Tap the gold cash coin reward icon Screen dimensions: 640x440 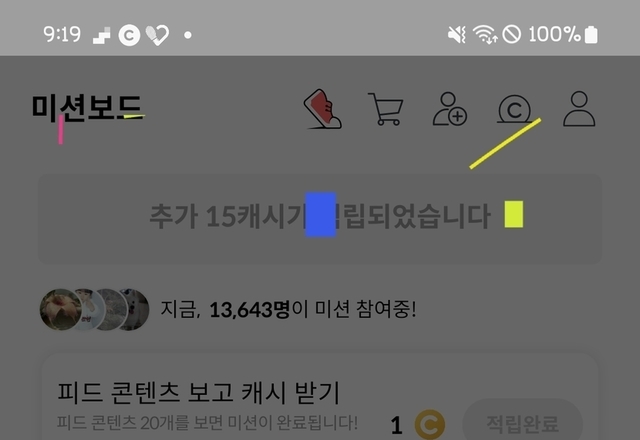click(430, 425)
